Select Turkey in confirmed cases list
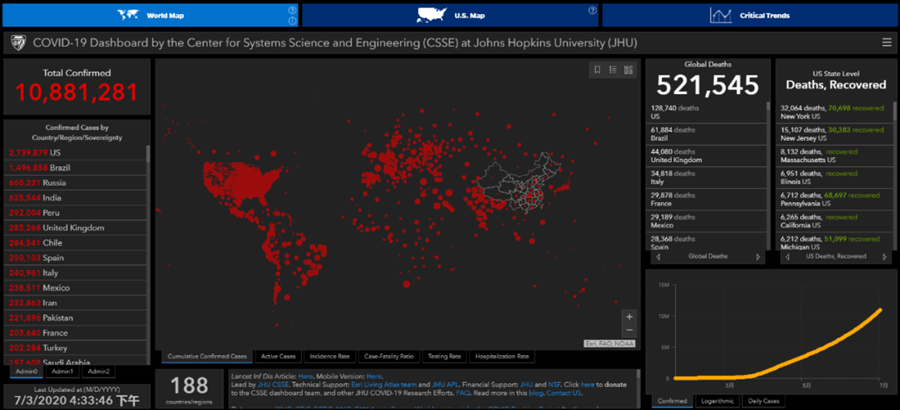 point(77,347)
